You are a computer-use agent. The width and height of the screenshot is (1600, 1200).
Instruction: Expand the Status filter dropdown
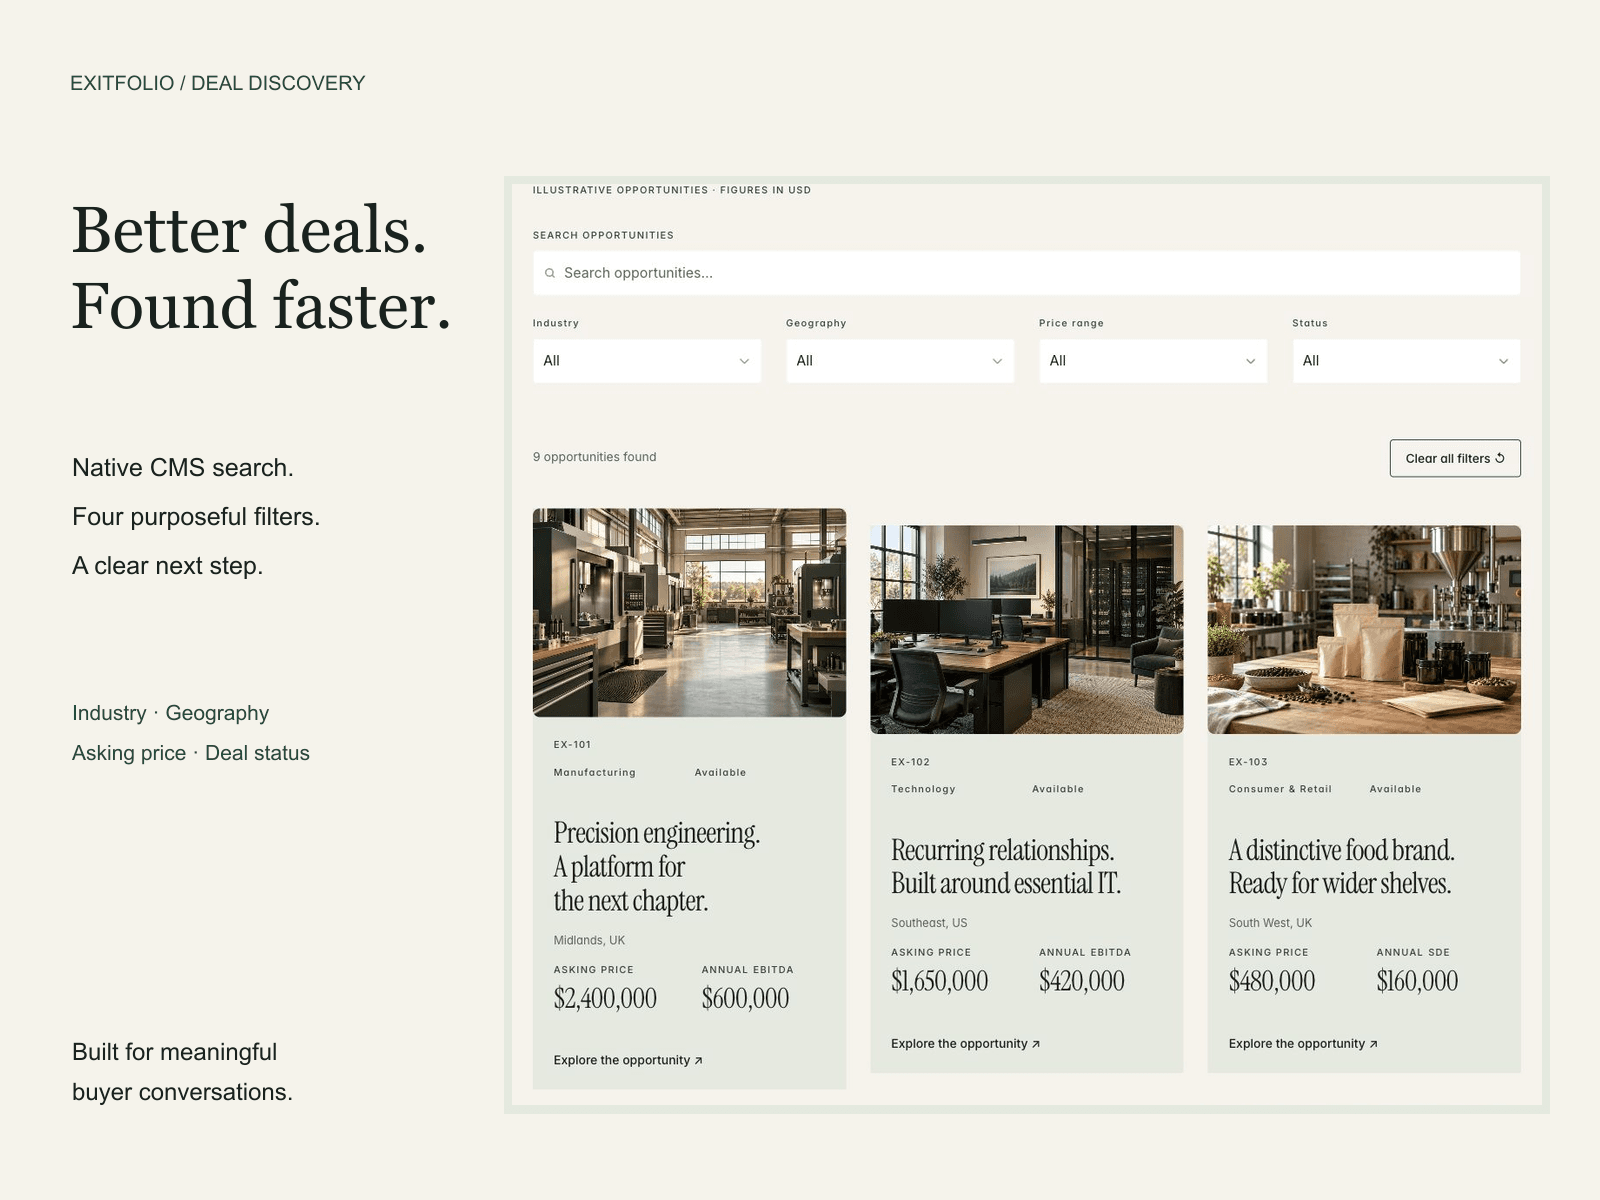point(1405,361)
